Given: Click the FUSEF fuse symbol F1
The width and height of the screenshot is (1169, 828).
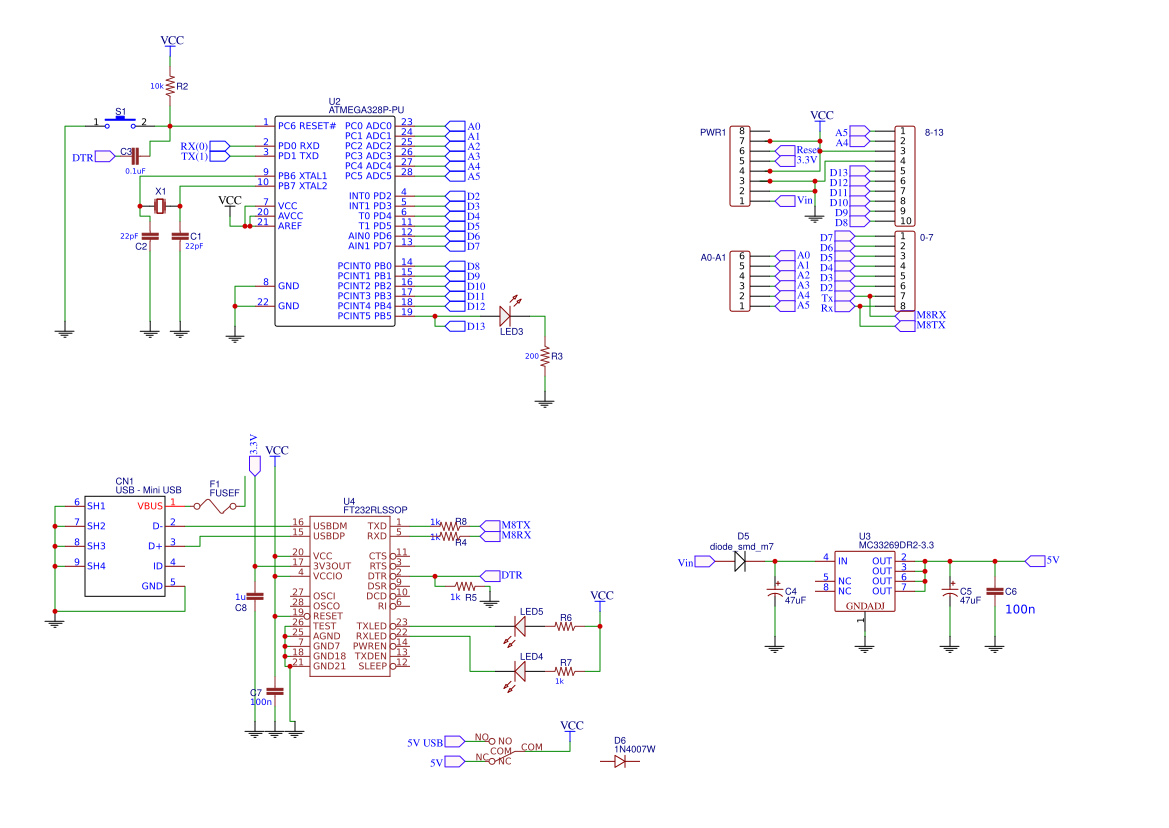Looking at the screenshot, I should point(216,505).
